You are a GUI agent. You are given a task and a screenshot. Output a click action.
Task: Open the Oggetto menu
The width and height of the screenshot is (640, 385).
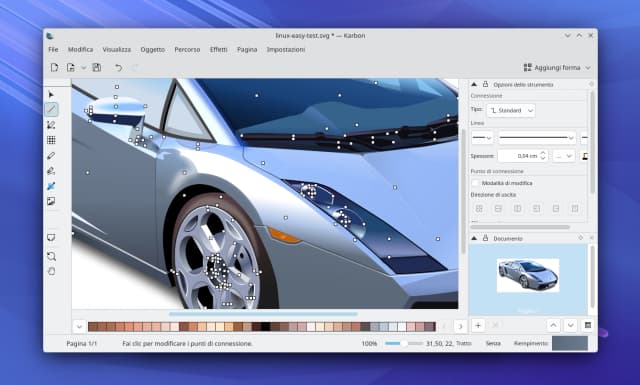pos(153,49)
